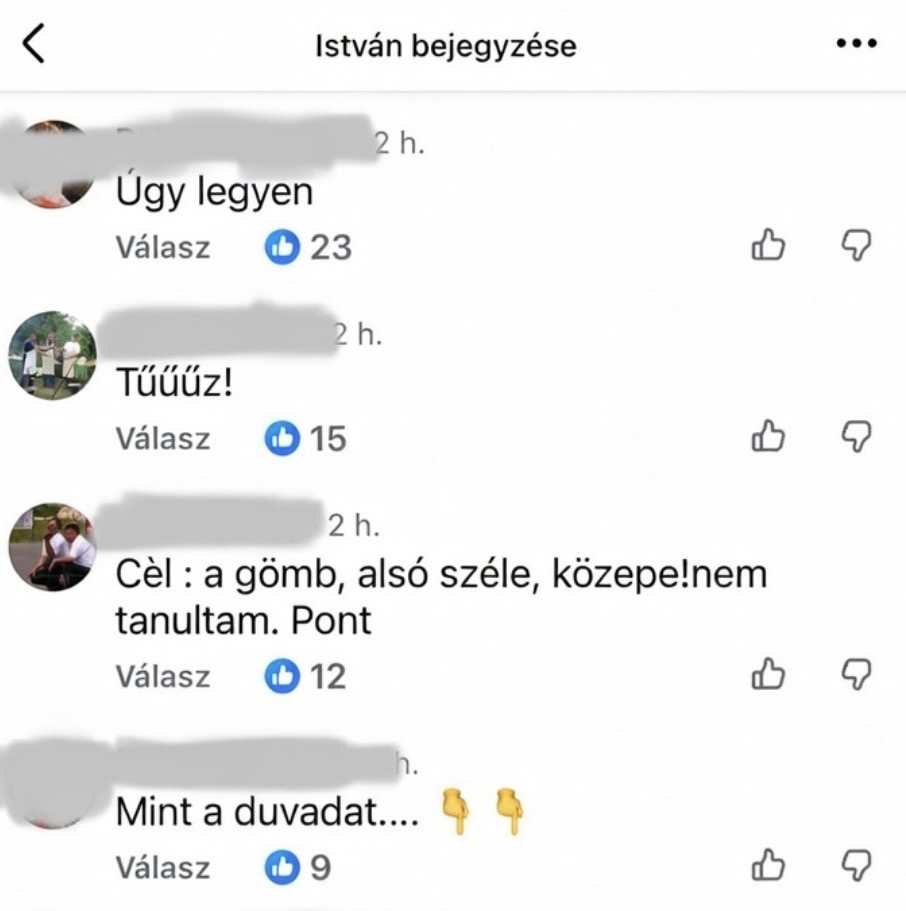Select Válasz under the "tanultam. Pont" comment
Screen dimensions: 906x911
pyautogui.click(x=163, y=677)
